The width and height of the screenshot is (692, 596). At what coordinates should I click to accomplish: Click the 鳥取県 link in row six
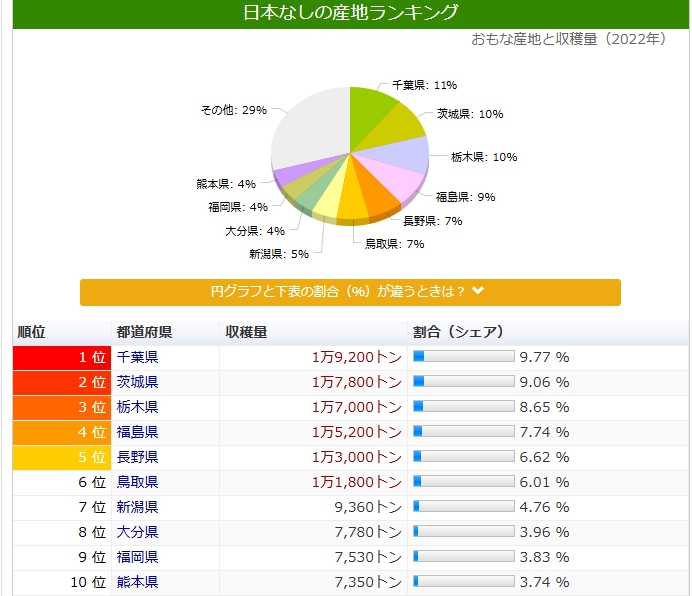137,482
